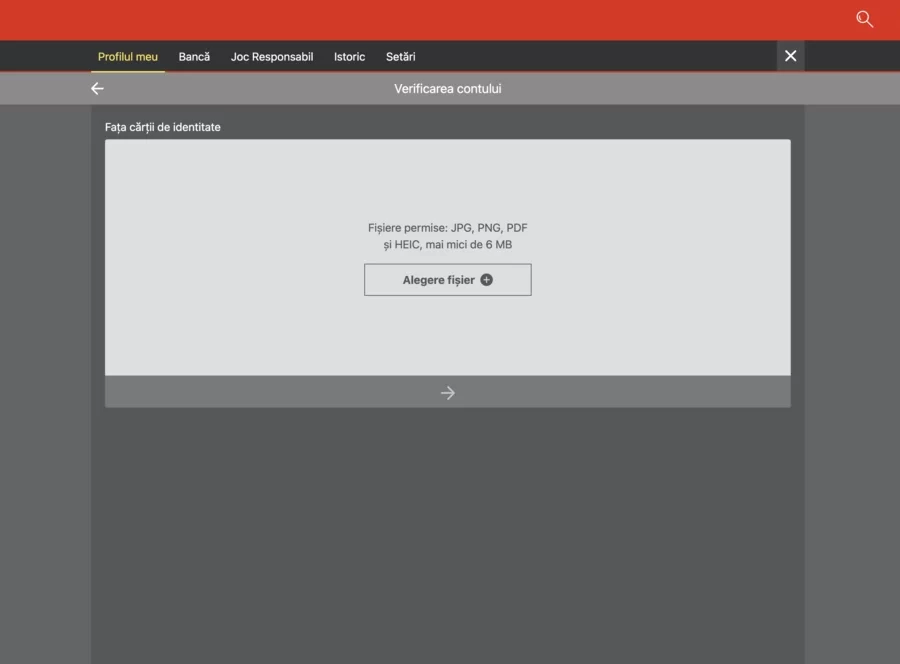This screenshot has width=900, height=664.
Task: Click the dark empty panel below the upload card
Action: click(x=448, y=535)
